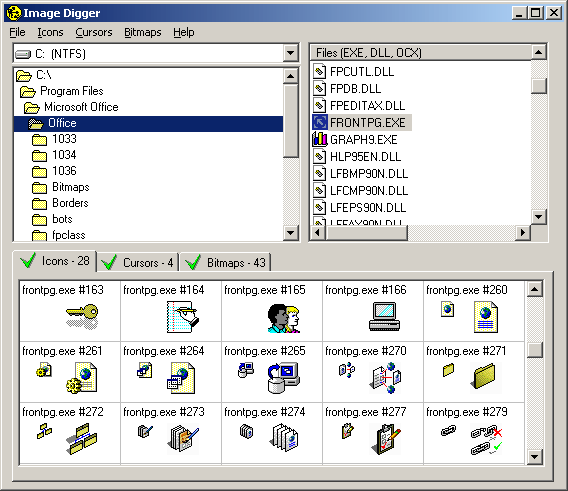
Task: Select LFEPS90N.DLL in file list
Action: [359, 208]
